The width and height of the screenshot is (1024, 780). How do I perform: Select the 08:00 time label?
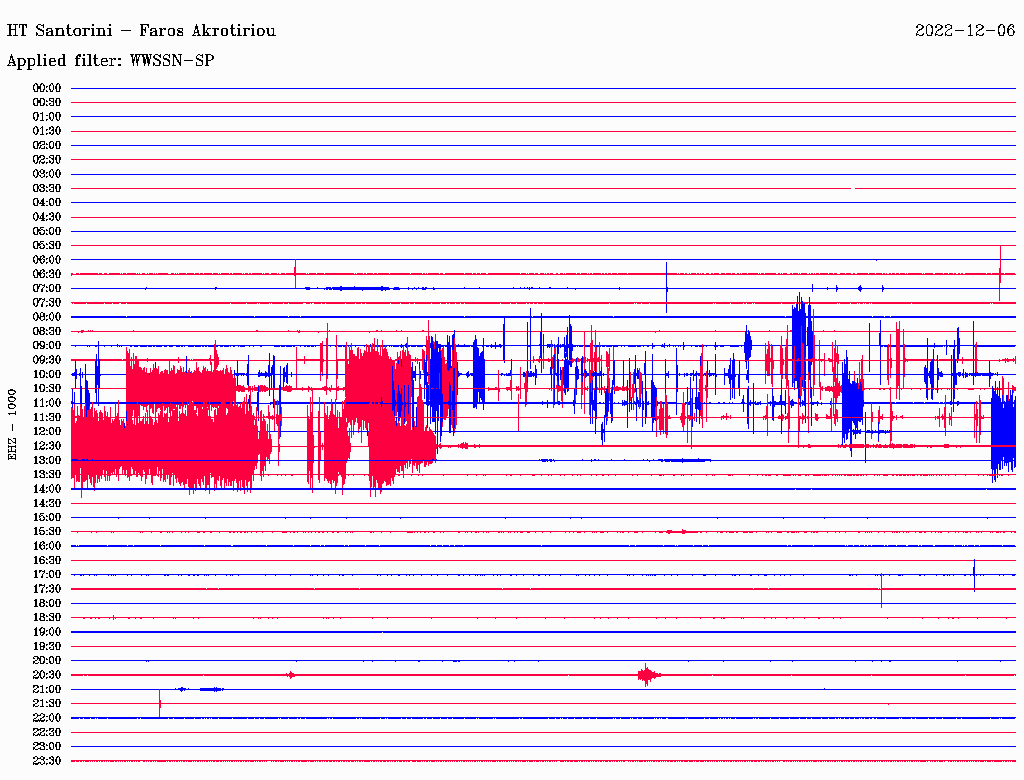click(46, 317)
